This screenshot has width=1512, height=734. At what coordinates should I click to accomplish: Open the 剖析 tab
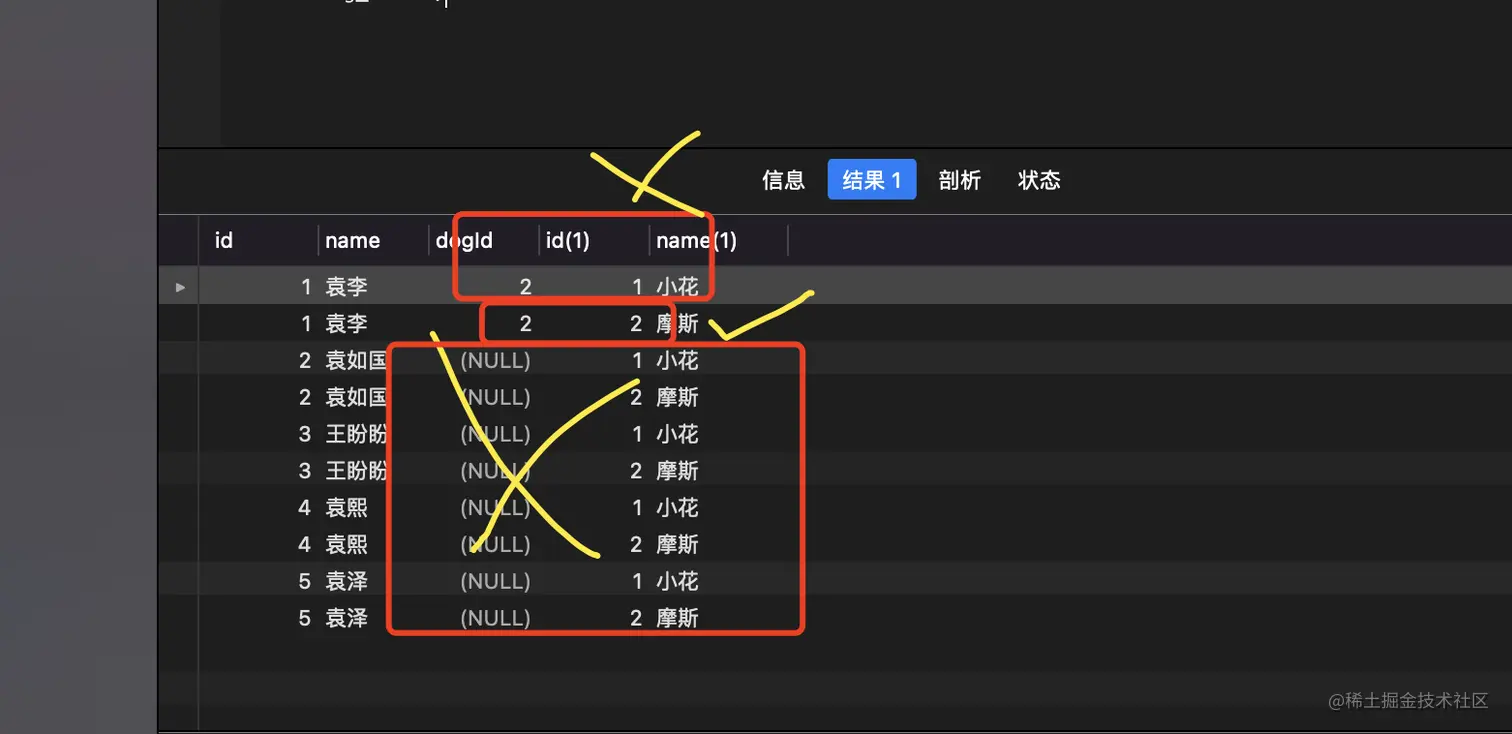click(960, 180)
